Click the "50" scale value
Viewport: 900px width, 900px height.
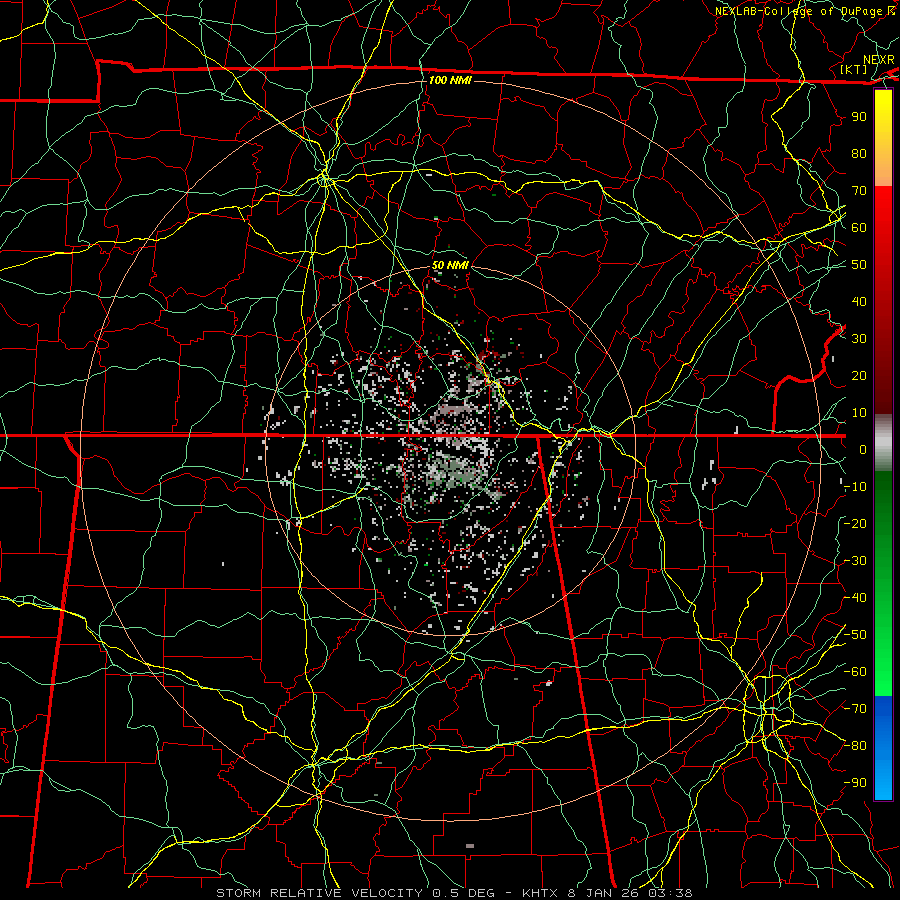click(x=859, y=265)
